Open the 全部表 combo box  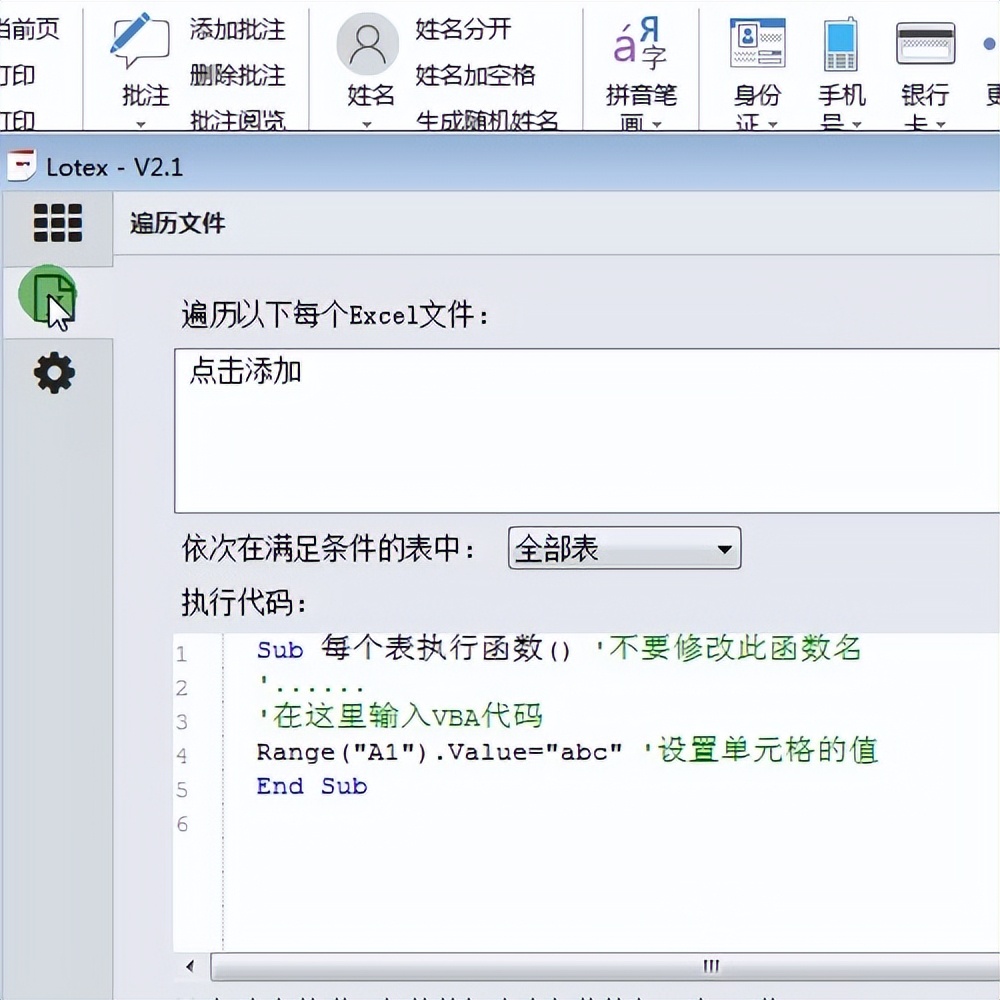pos(624,548)
